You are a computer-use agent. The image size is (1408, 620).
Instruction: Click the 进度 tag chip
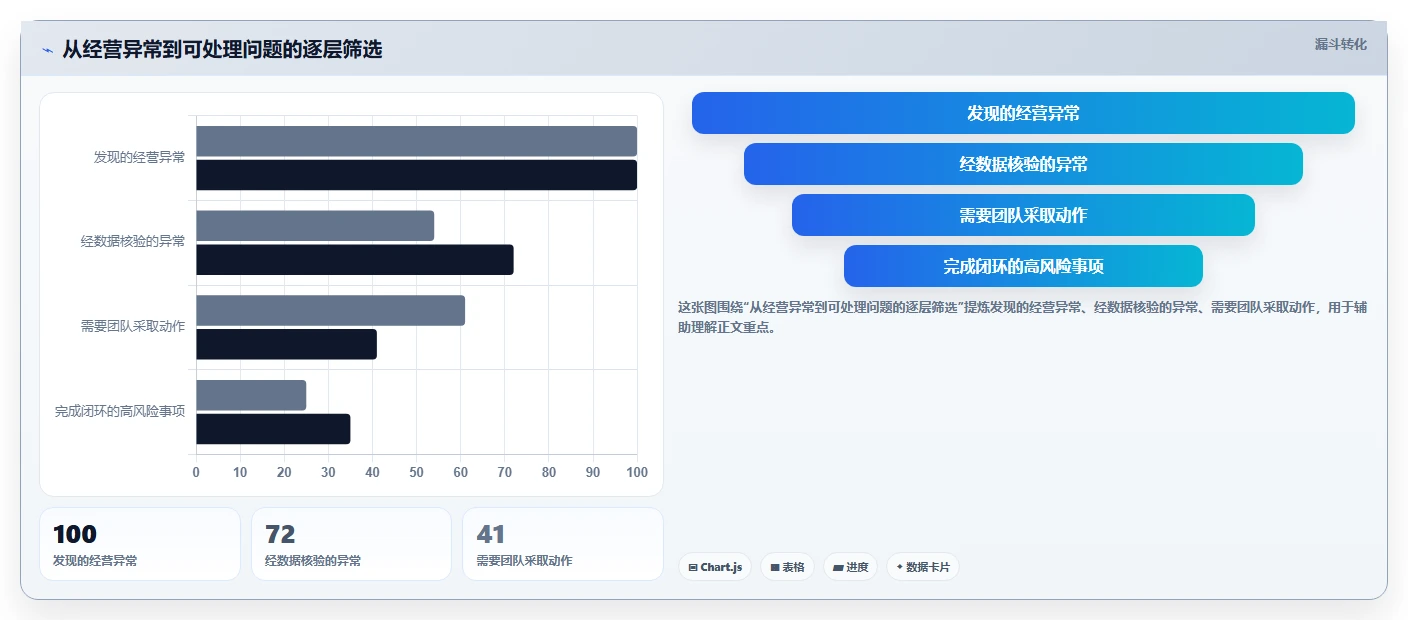tap(850, 567)
